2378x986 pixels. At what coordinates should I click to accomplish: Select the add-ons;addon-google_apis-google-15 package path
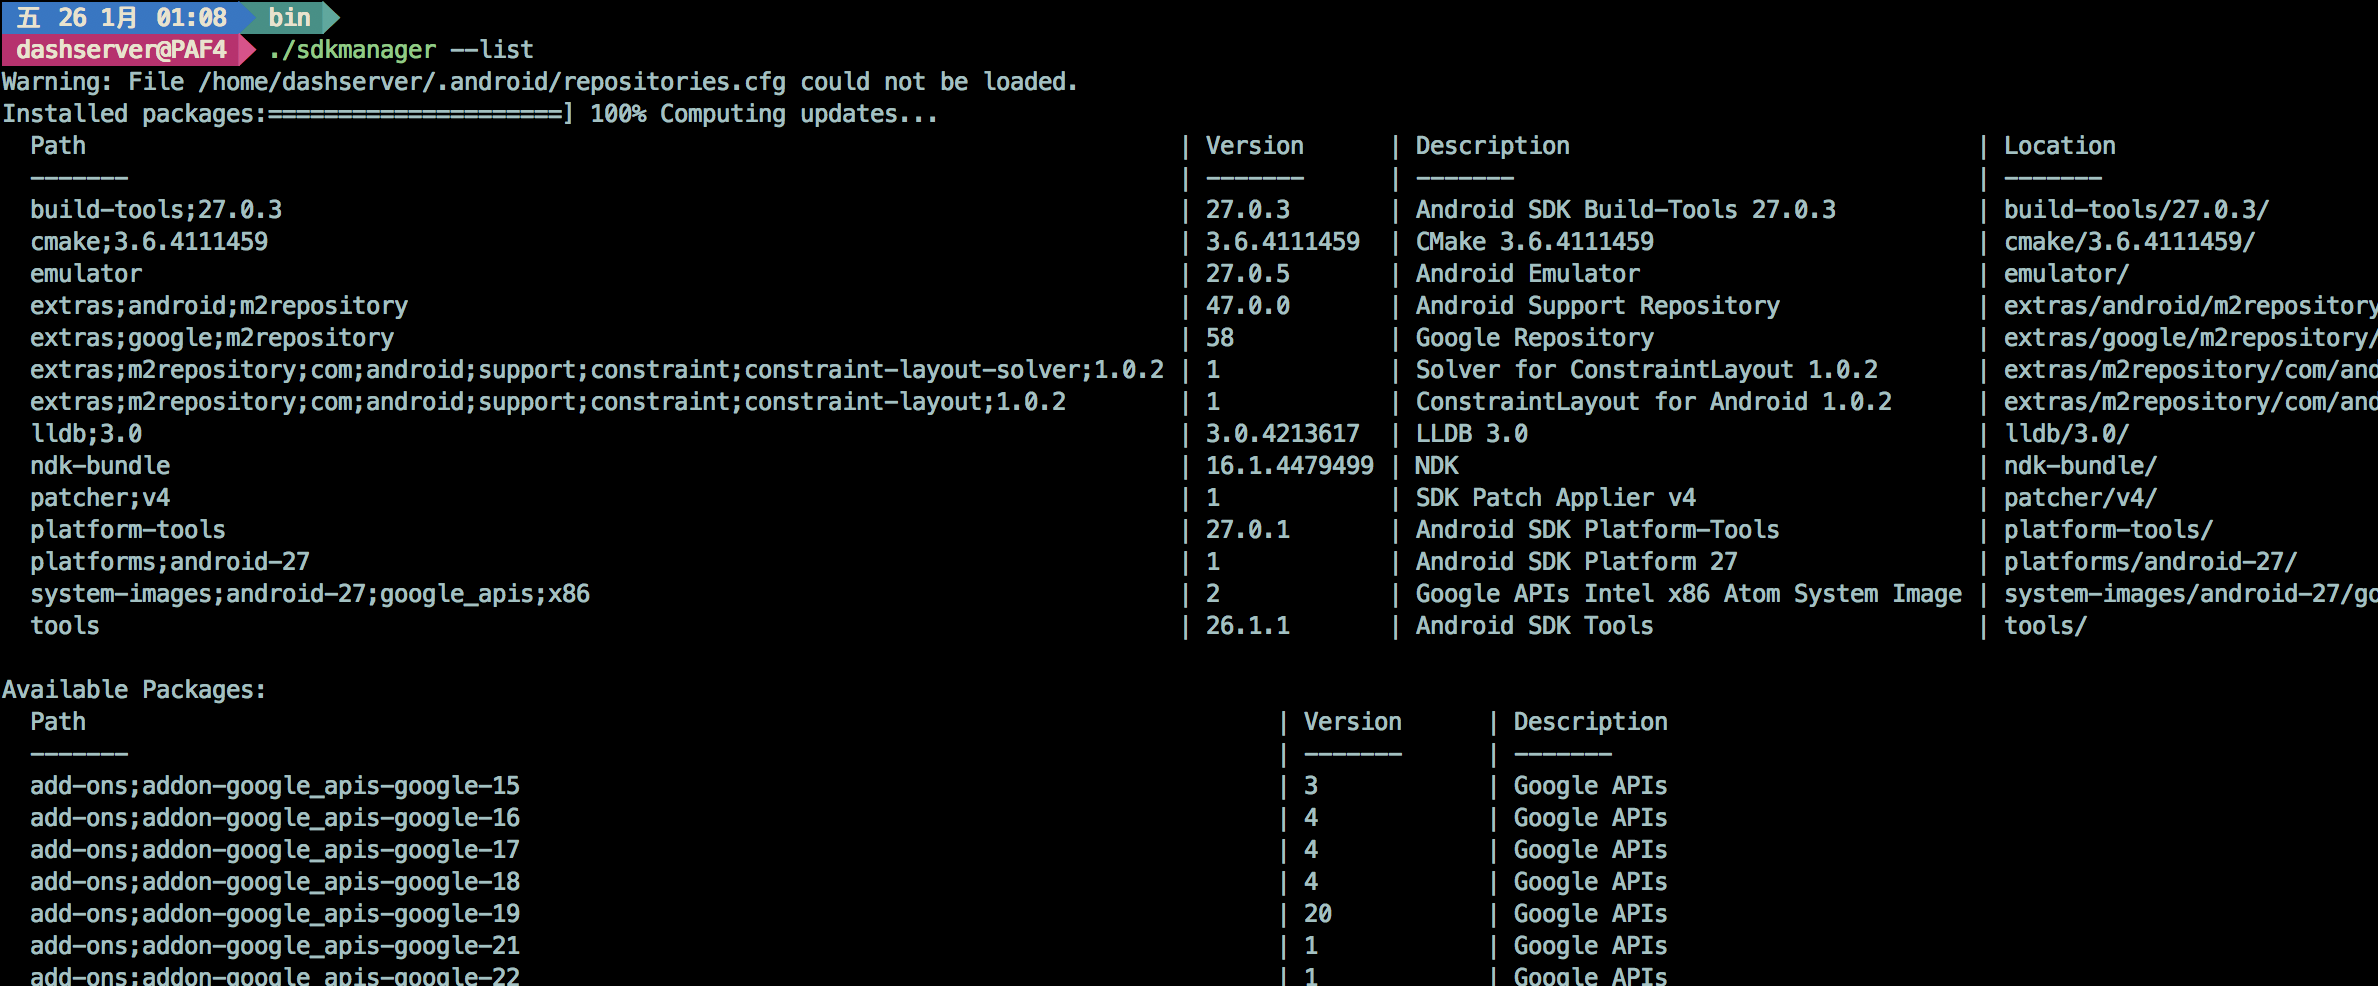tap(275, 785)
